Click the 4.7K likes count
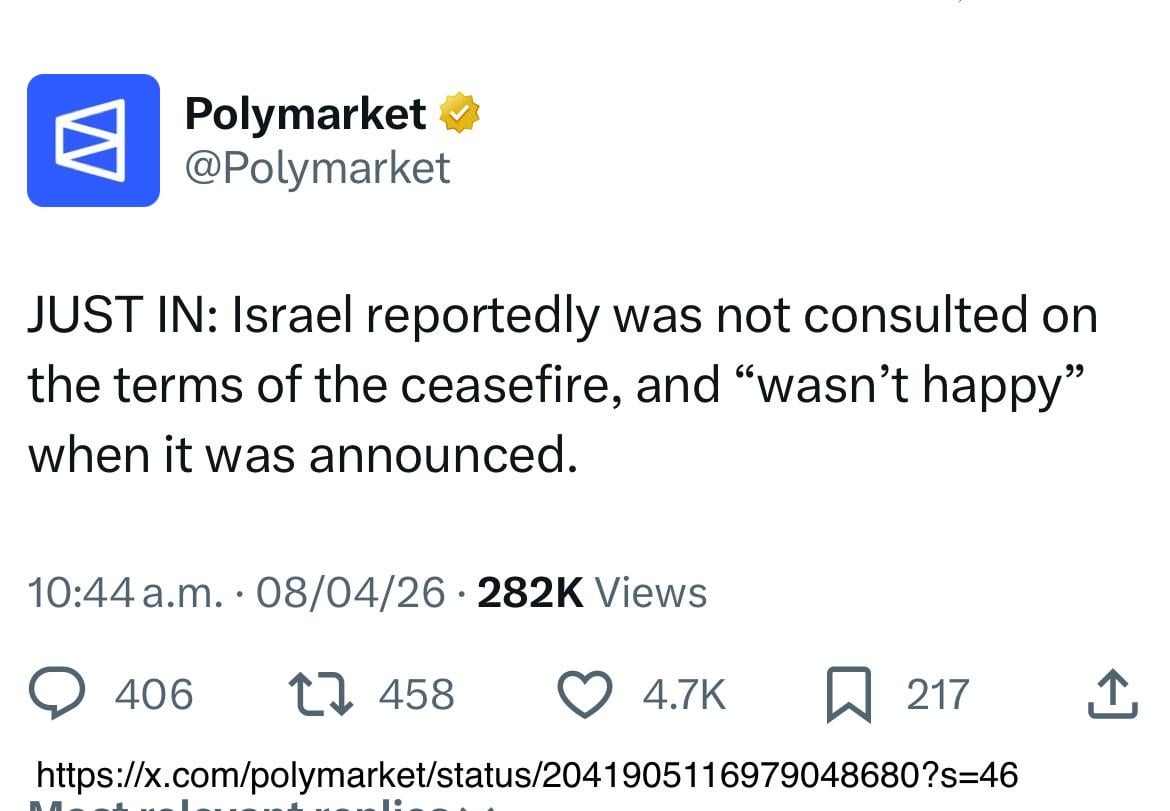The image size is (1170, 811). click(684, 694)
